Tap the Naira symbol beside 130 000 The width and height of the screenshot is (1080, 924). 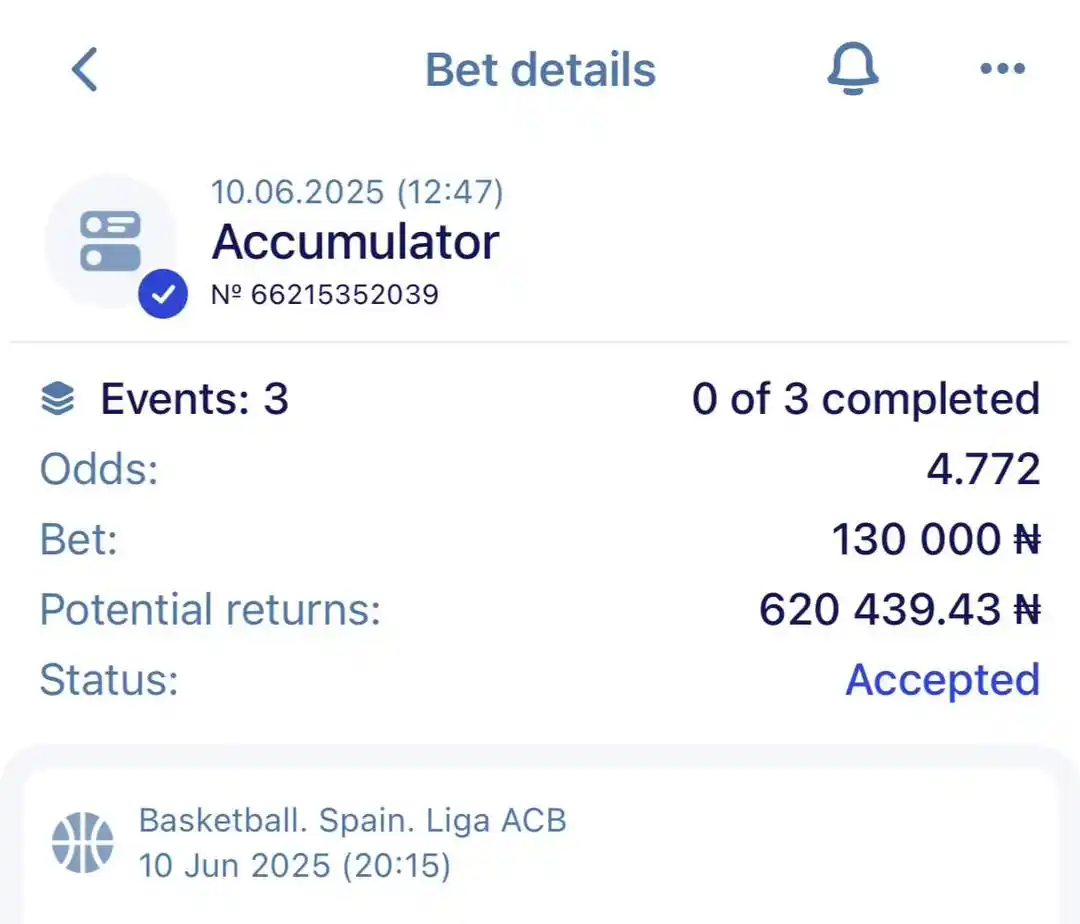point(1026,540)
